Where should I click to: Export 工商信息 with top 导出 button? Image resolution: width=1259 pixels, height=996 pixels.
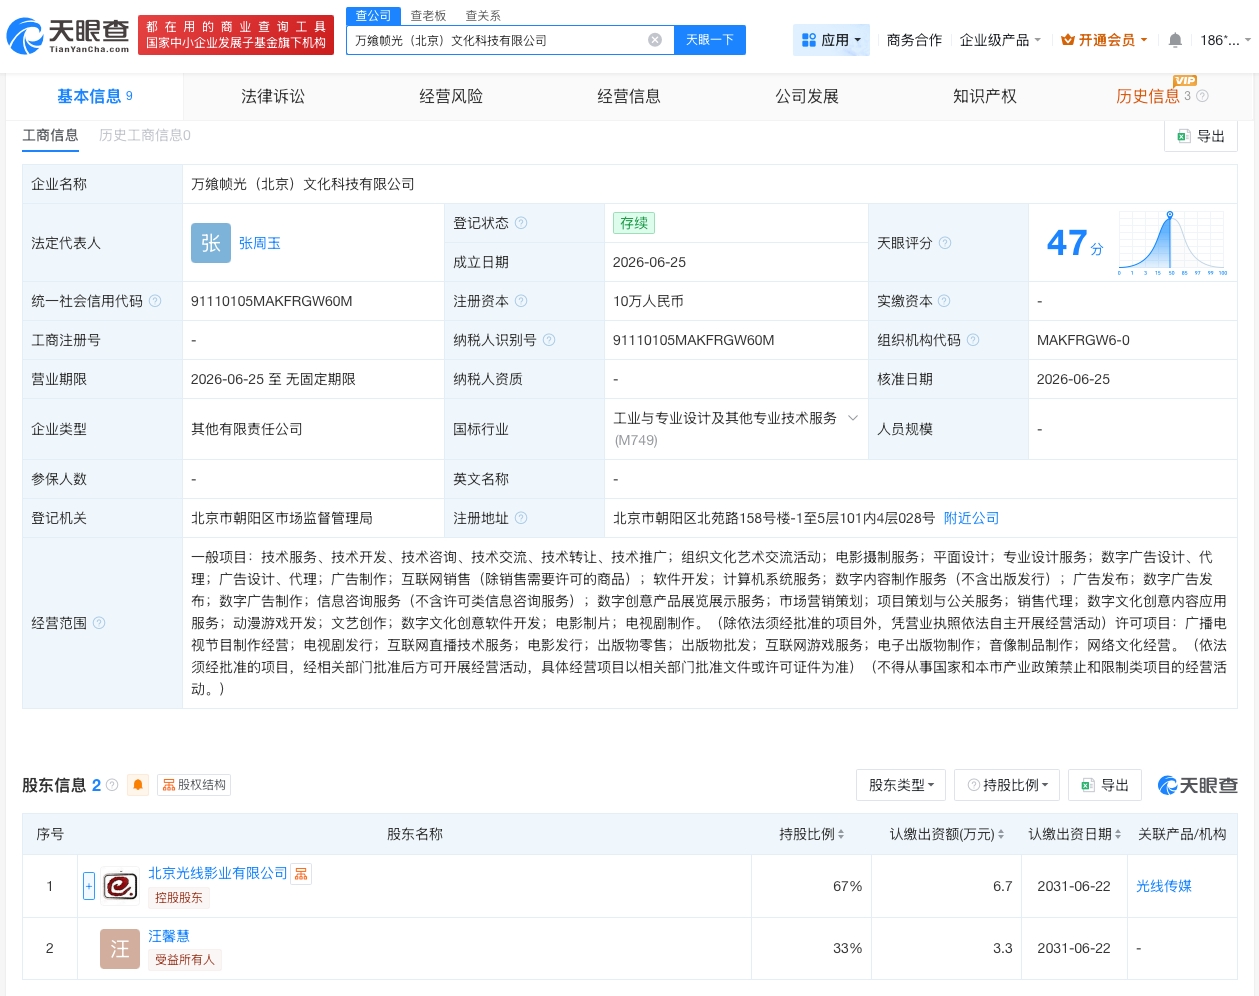pos(1201,136)
